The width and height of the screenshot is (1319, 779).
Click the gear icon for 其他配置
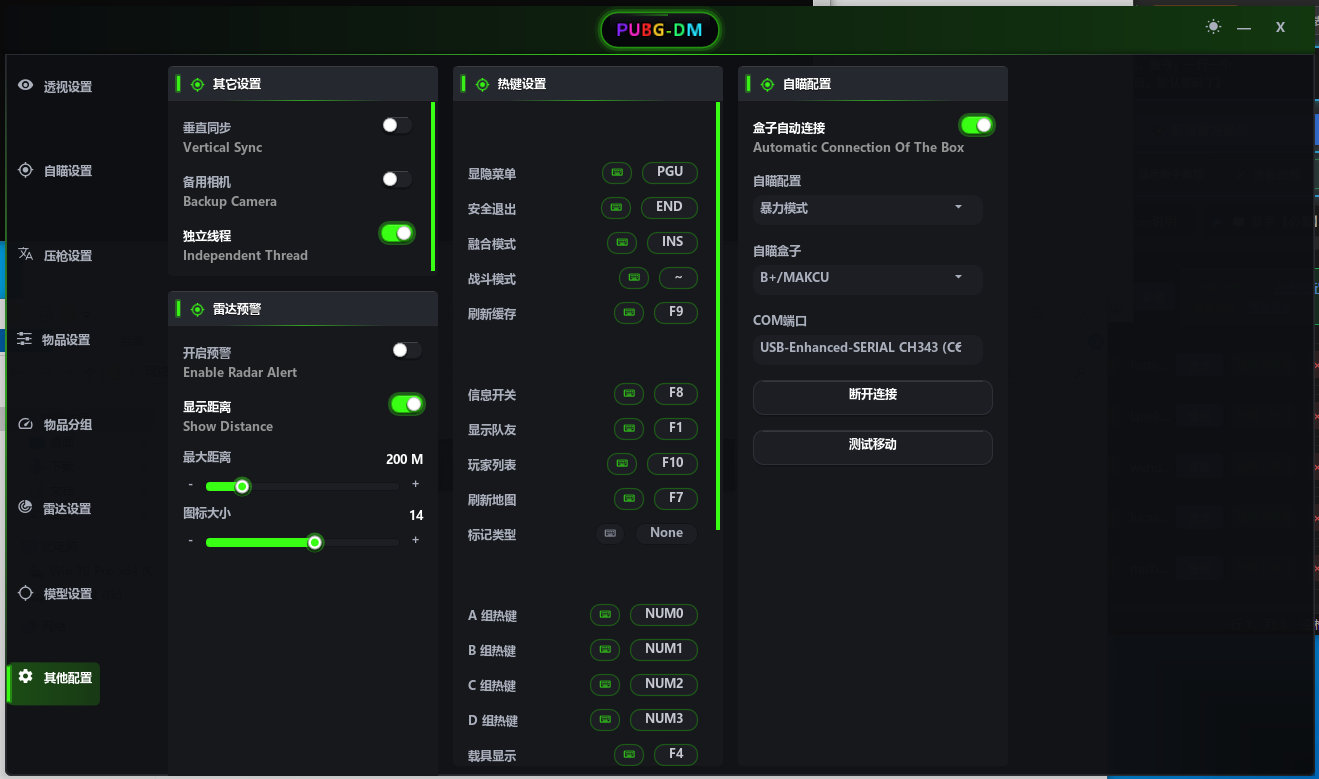[26, 677]
